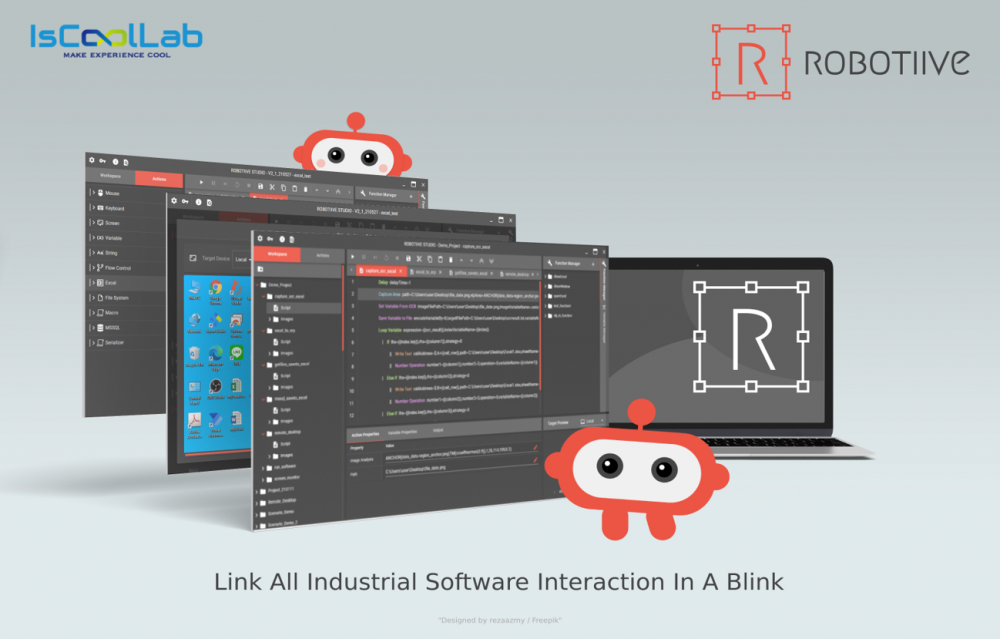Viewport: 1000px width, 639px height.
Task: Click add-folder icon above Demo_Project tree
Action: 260,269
